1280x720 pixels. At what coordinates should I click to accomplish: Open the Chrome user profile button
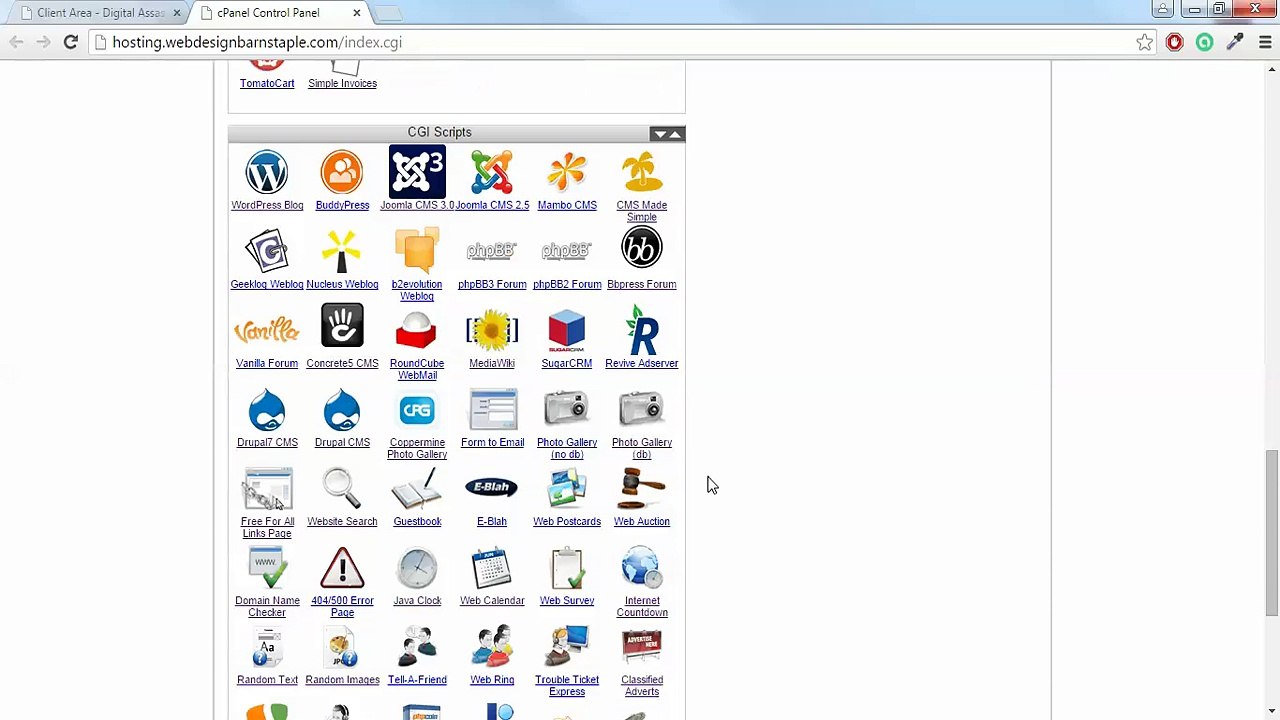pyautogui.click(x=1163, y=9)
